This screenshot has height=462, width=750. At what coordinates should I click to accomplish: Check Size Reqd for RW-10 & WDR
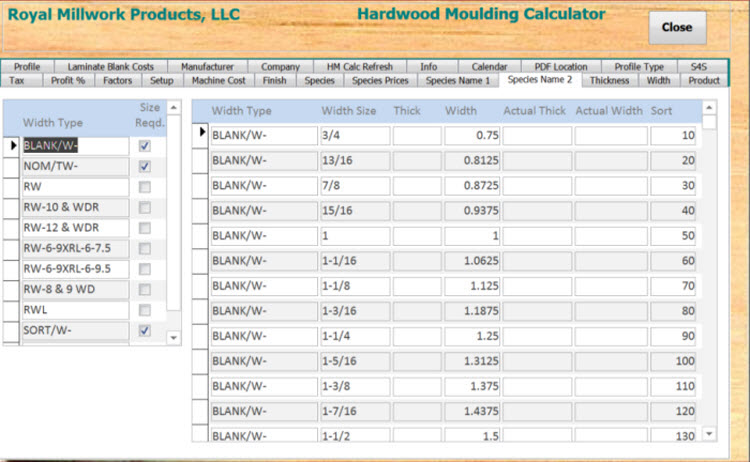(x=144, y=208)
